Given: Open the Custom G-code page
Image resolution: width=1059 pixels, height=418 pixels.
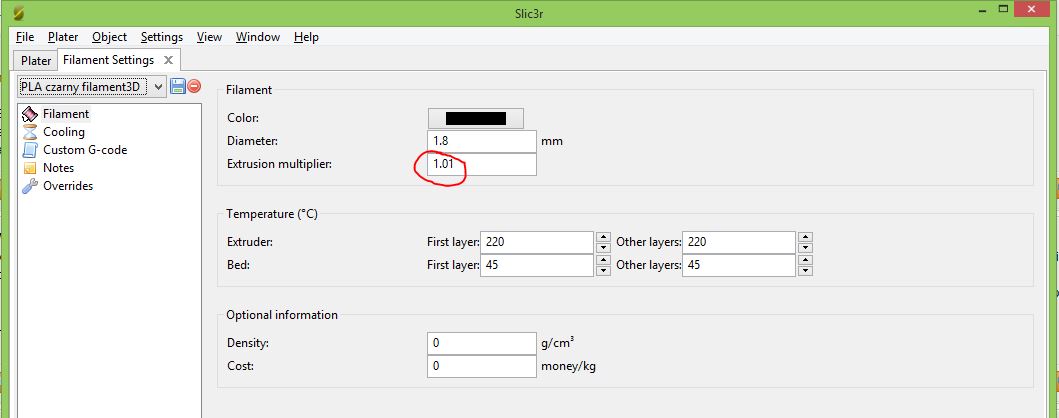Looking at the screenshot, I should pyautogui.click(x=84, y=150).
